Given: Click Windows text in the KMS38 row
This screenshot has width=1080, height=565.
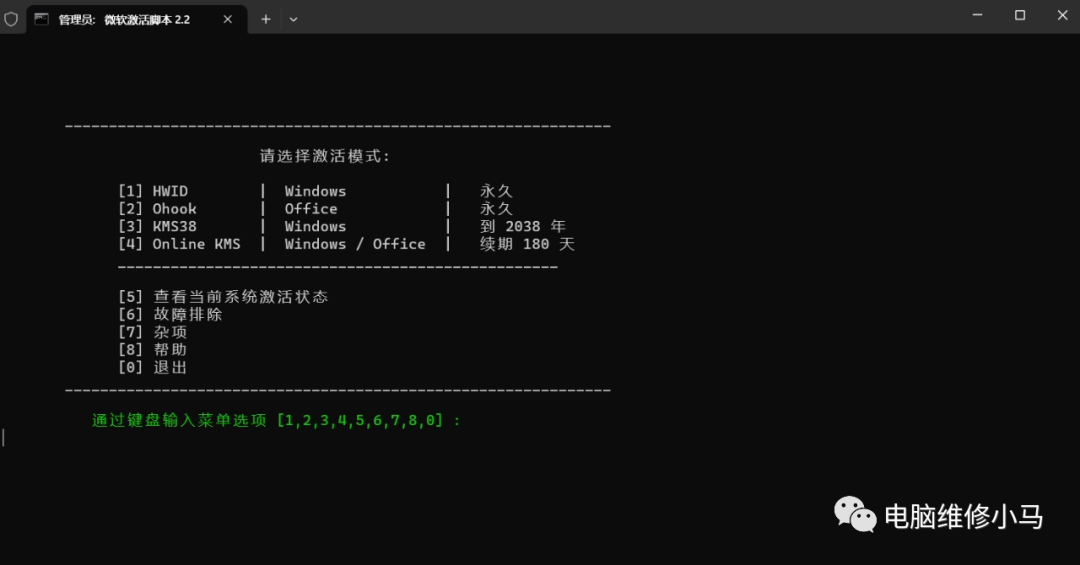Looking at the screenshot, I should [x=315, y=226].
